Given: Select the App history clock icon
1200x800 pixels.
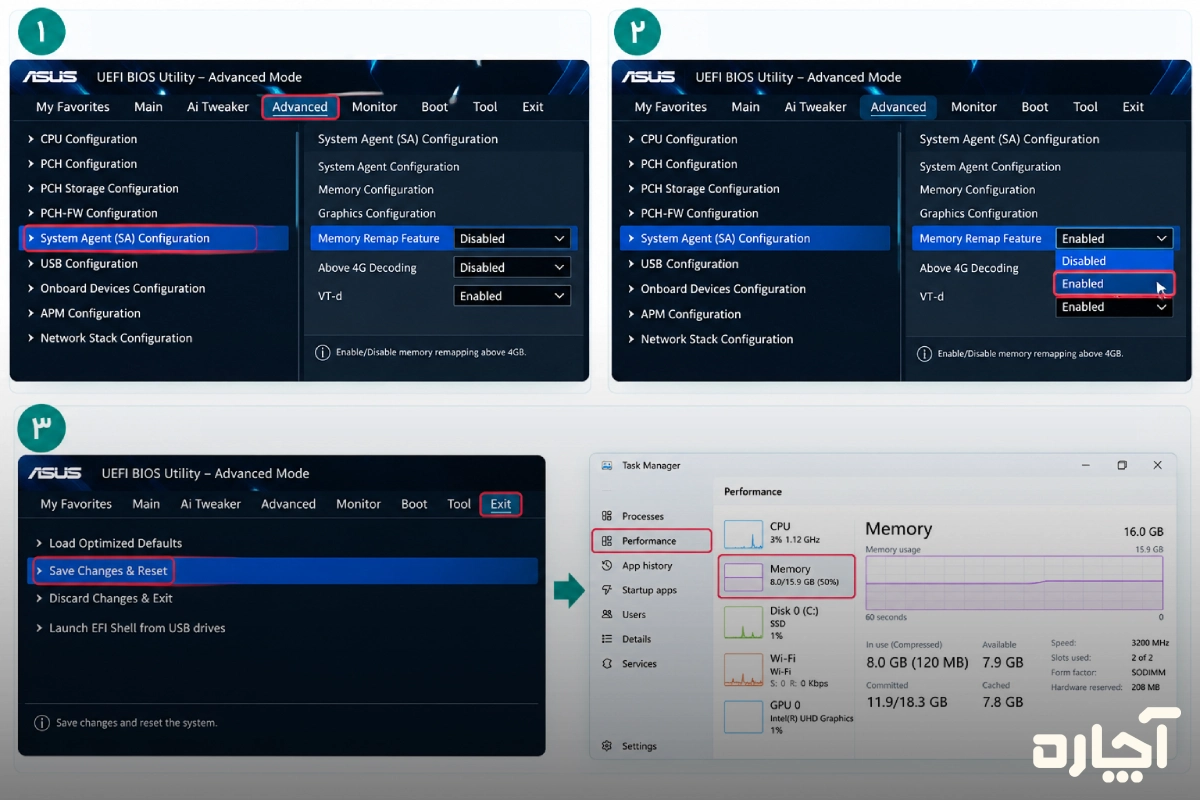Looking at the screenshot, I should pyautogui.click(x=607, y=566).
